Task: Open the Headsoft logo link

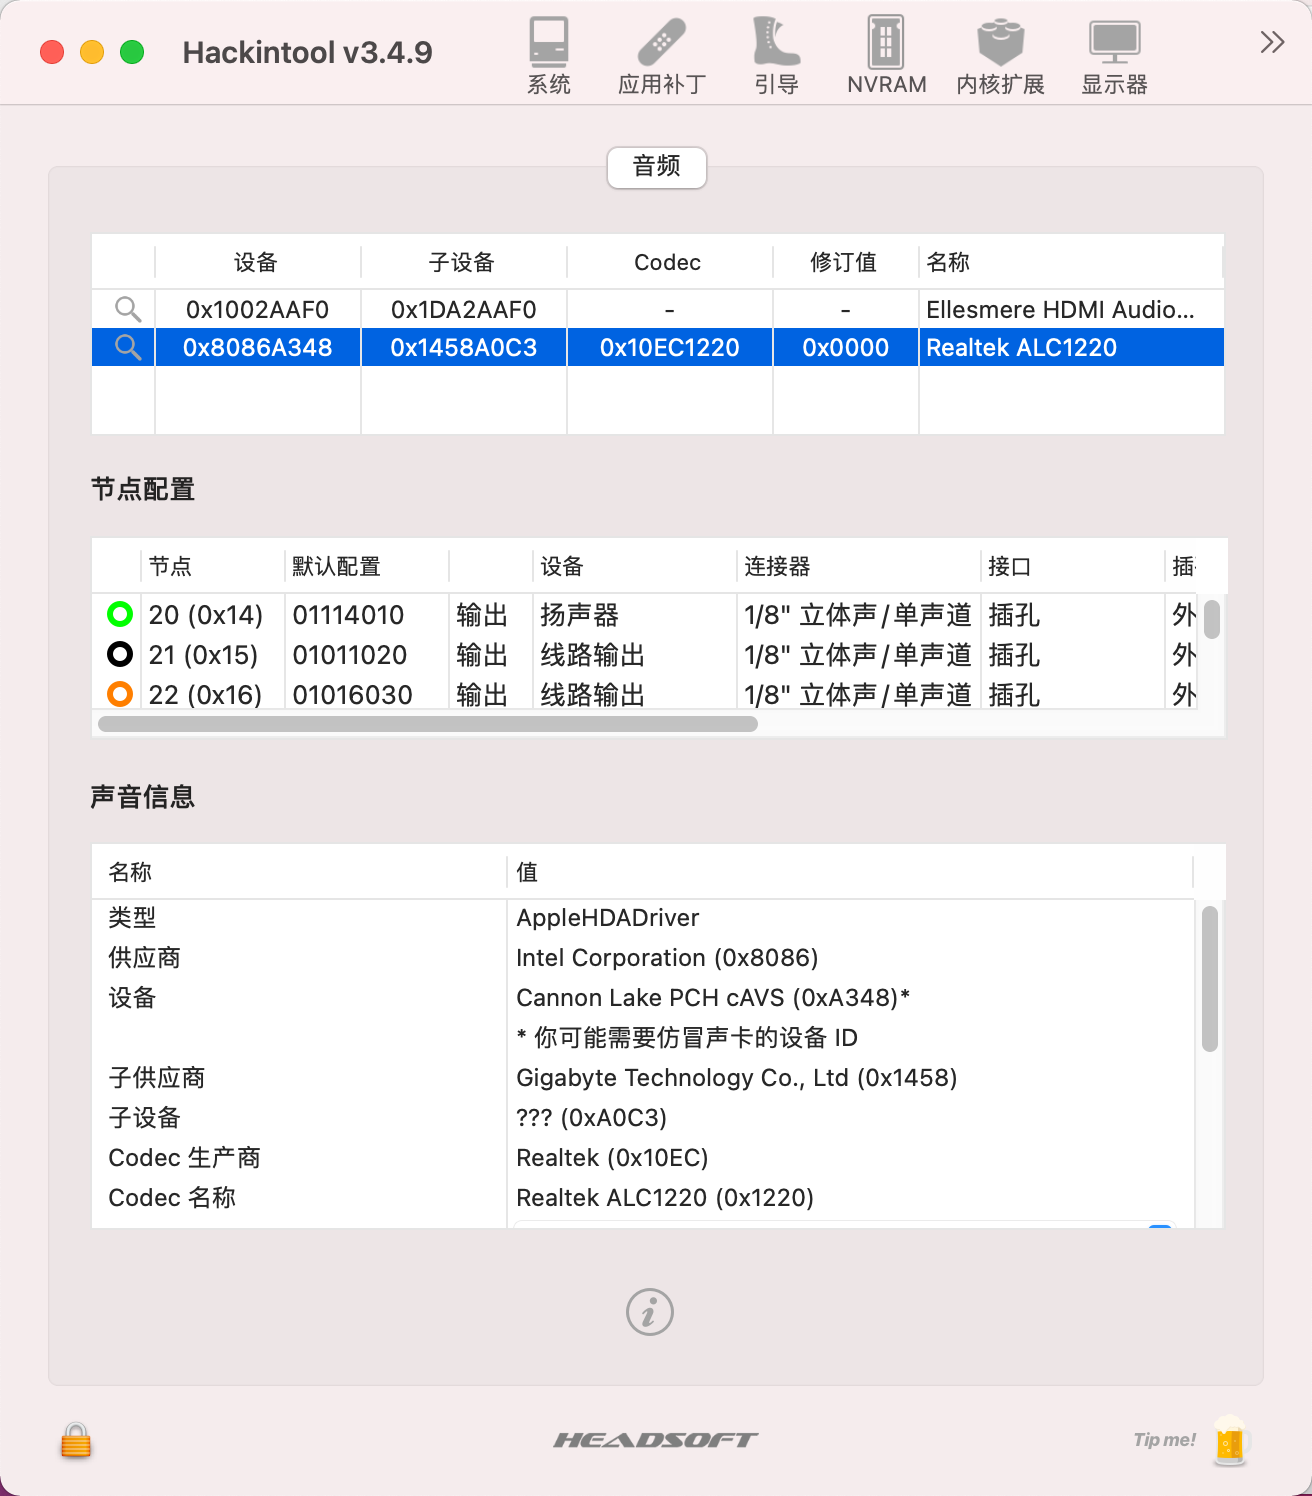Action: click(656, 1440)
